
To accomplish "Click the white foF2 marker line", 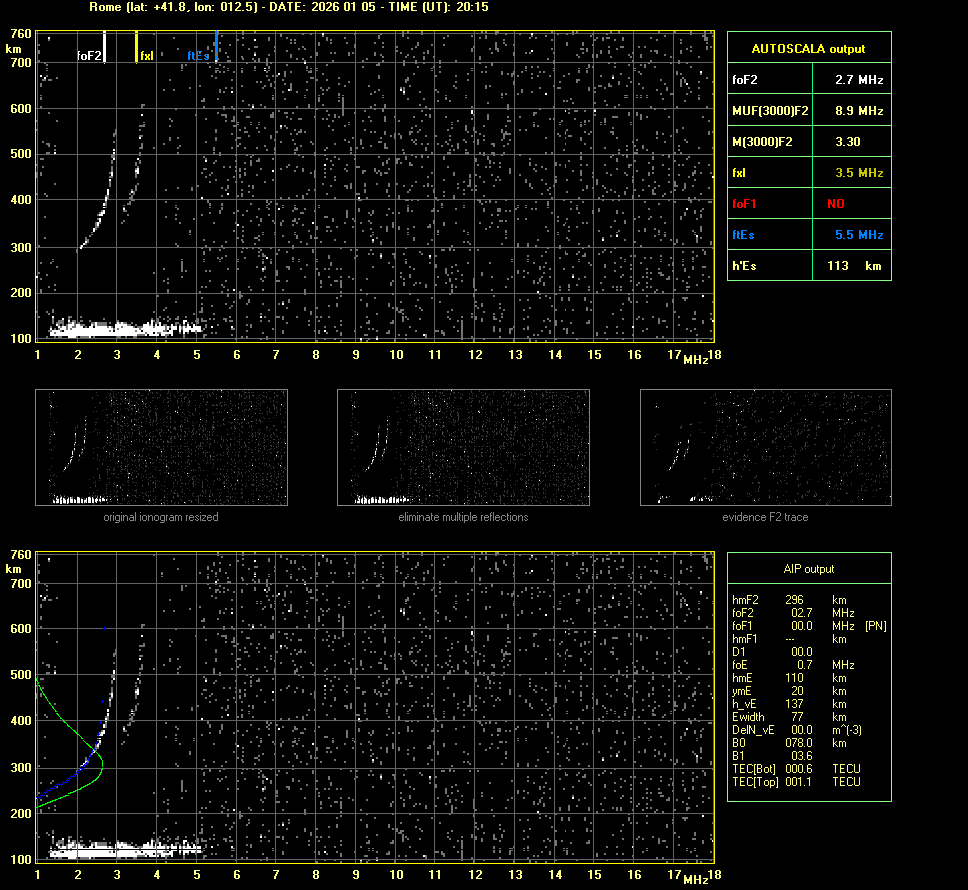I will coord(104,47).
